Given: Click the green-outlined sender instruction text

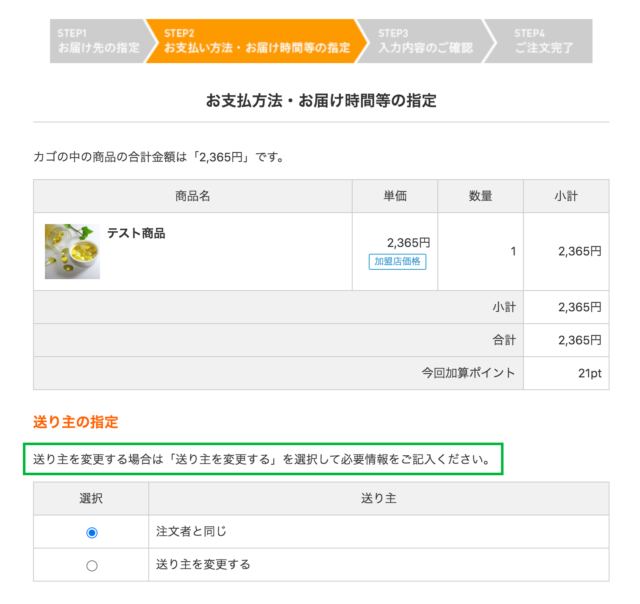Looking at the screenshot, I should [x=262, y=461].
